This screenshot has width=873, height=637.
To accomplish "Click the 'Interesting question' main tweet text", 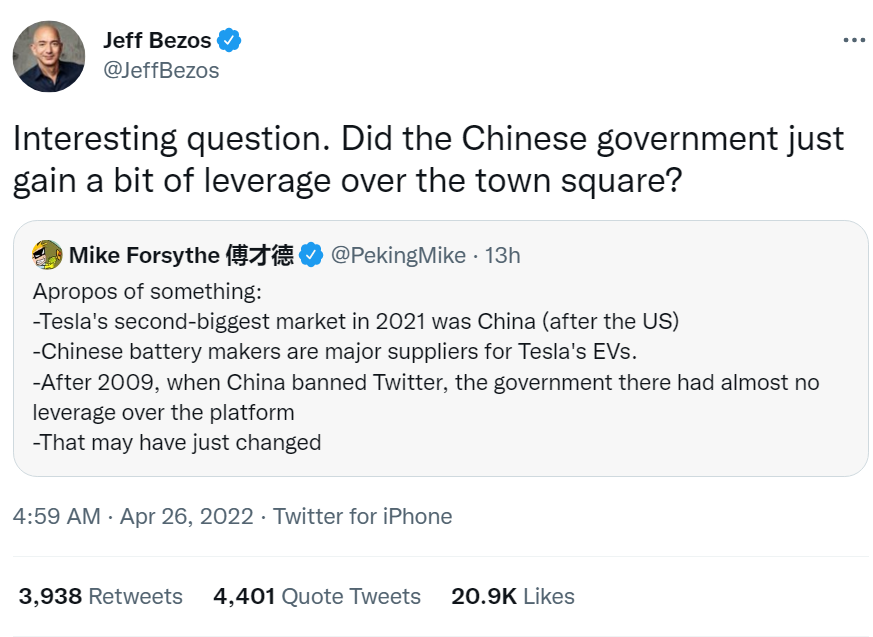I will (x=428, y=160).
